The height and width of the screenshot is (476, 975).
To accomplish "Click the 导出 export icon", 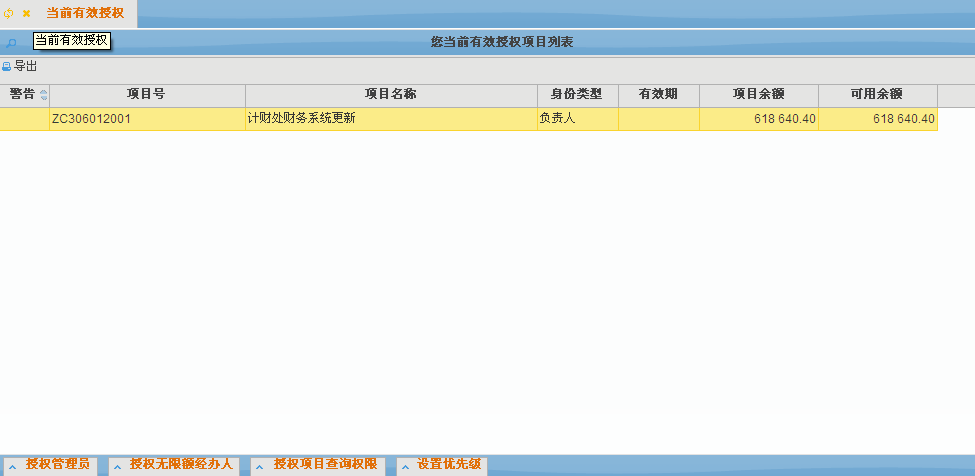I will tap(7, 66).
